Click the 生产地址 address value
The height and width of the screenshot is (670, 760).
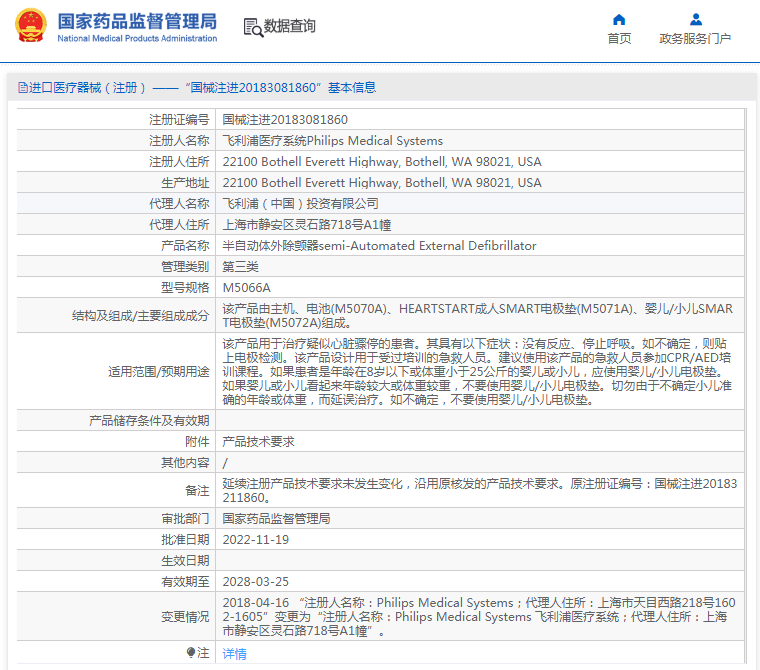382,183
